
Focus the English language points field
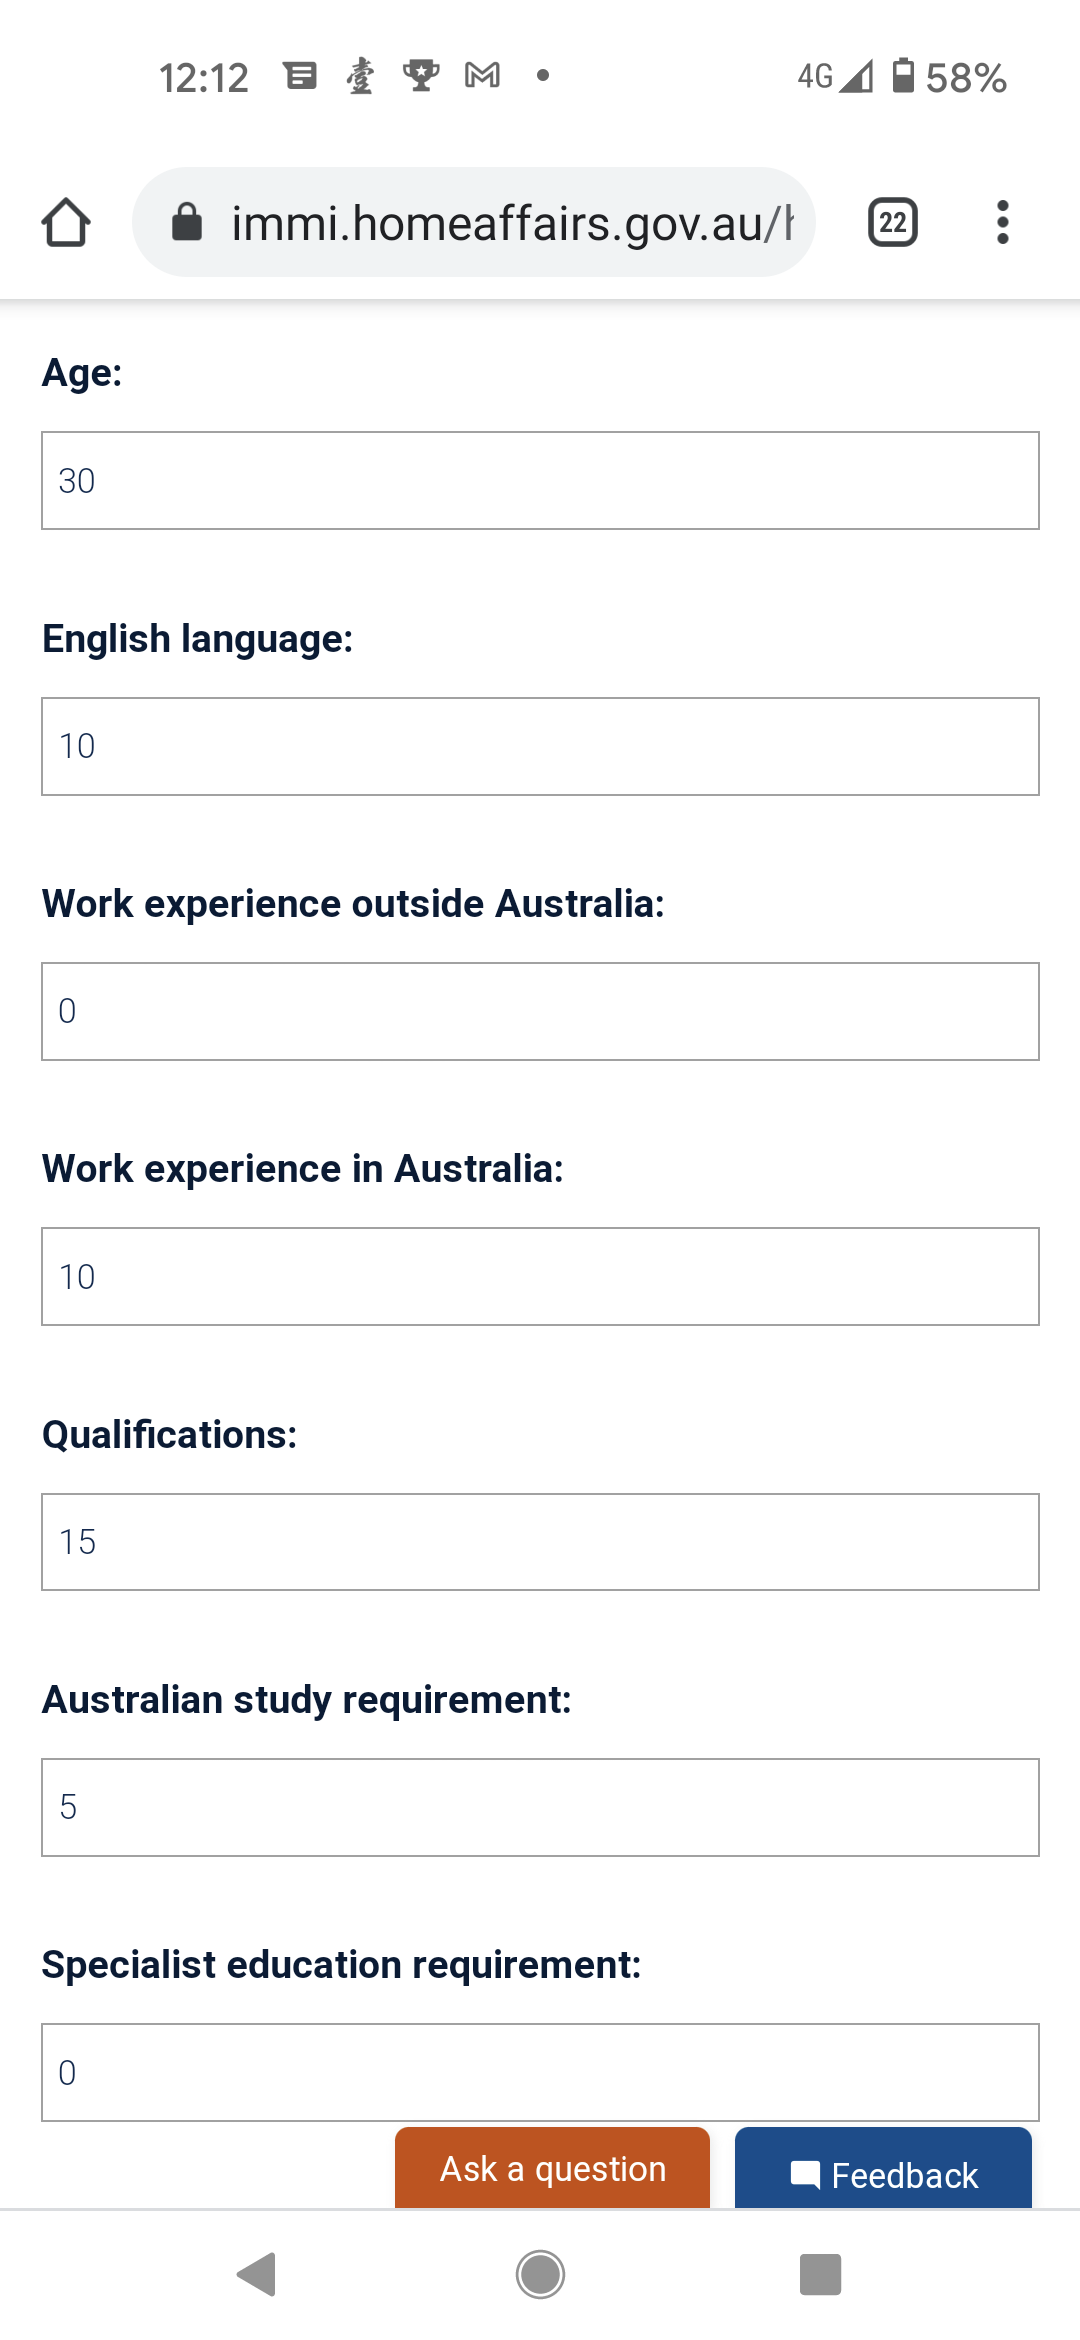click(x=540, y=747)
